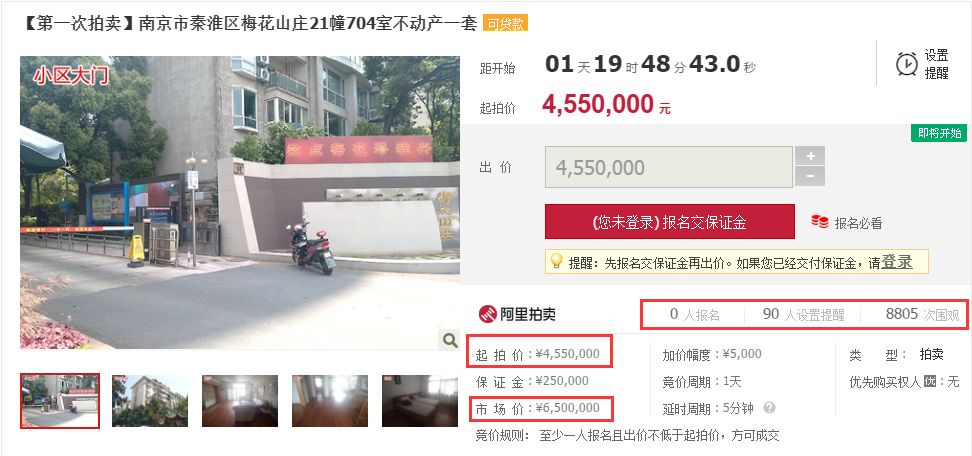Click the red coins icon beside 报名必看

pos(820,222)
